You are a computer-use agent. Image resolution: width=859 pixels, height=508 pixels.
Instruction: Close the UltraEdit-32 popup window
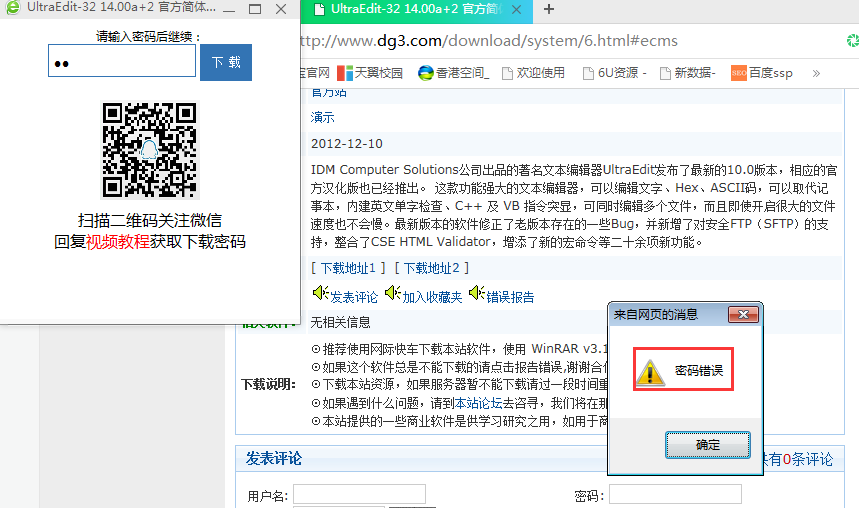[x=281, y=9]
